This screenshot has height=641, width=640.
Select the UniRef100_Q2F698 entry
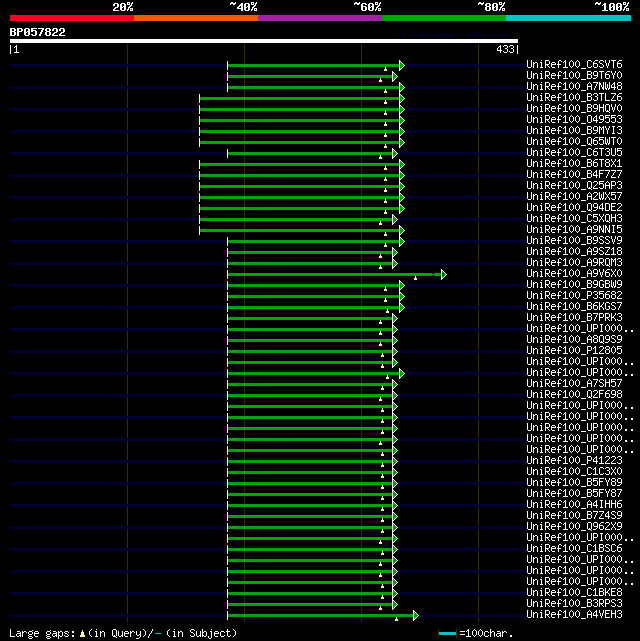click(574, 395)
